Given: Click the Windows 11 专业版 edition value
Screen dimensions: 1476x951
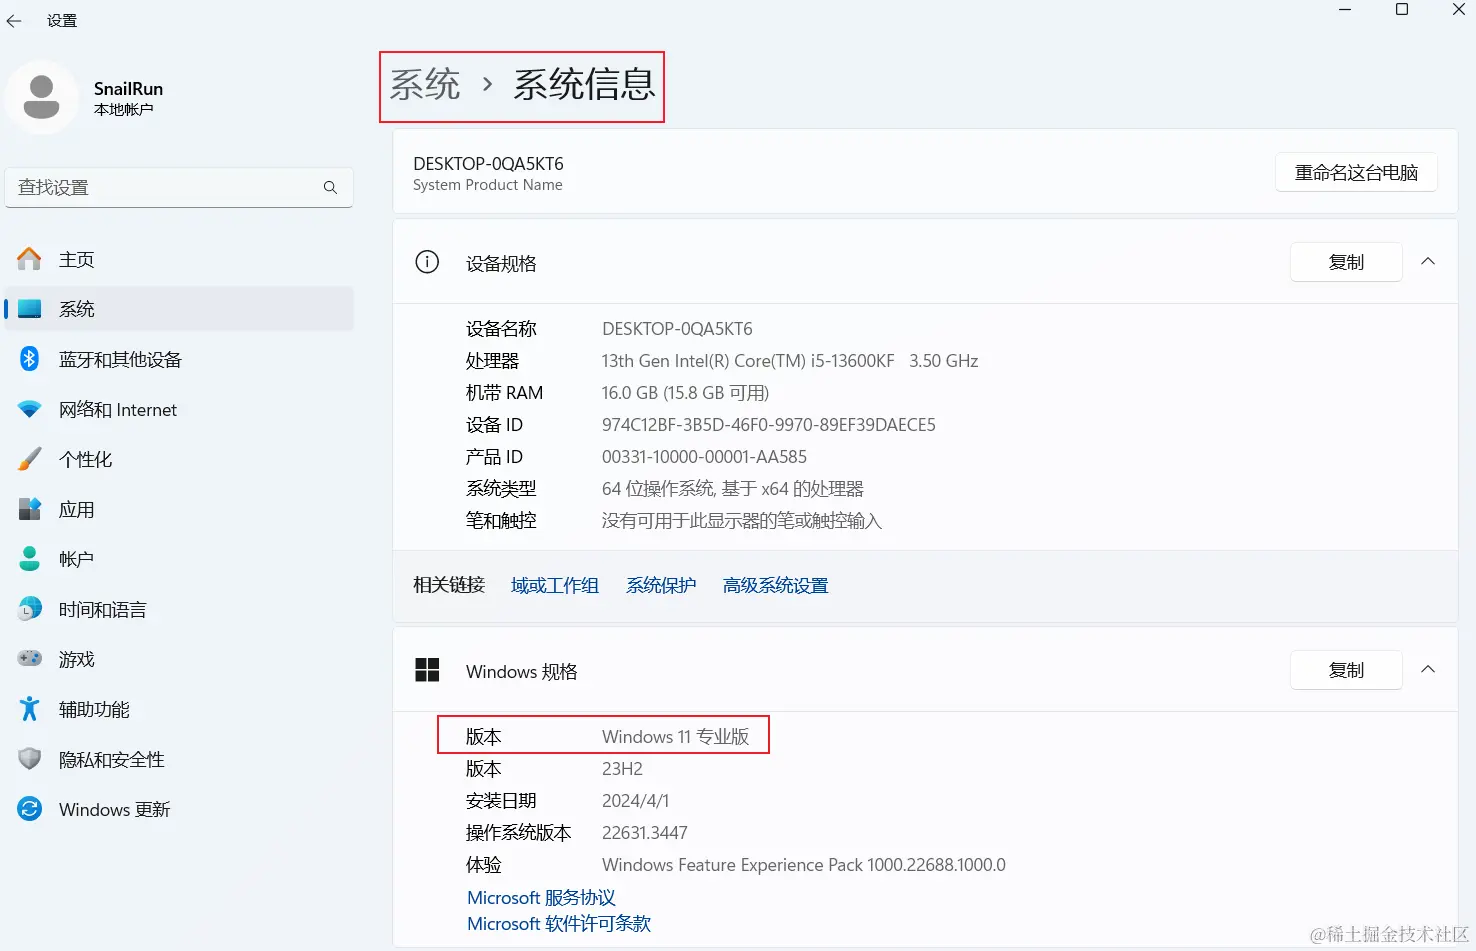Looking at the screenshot, I should point(675,737).
